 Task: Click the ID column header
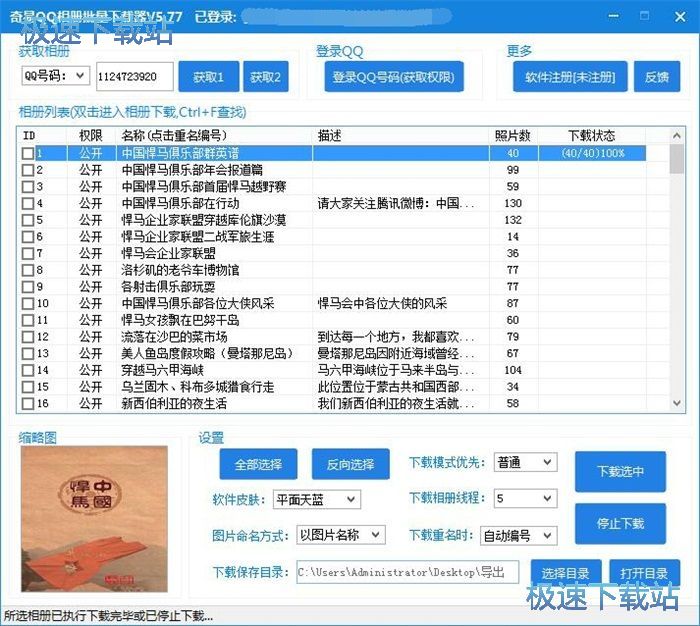[42, 136]
